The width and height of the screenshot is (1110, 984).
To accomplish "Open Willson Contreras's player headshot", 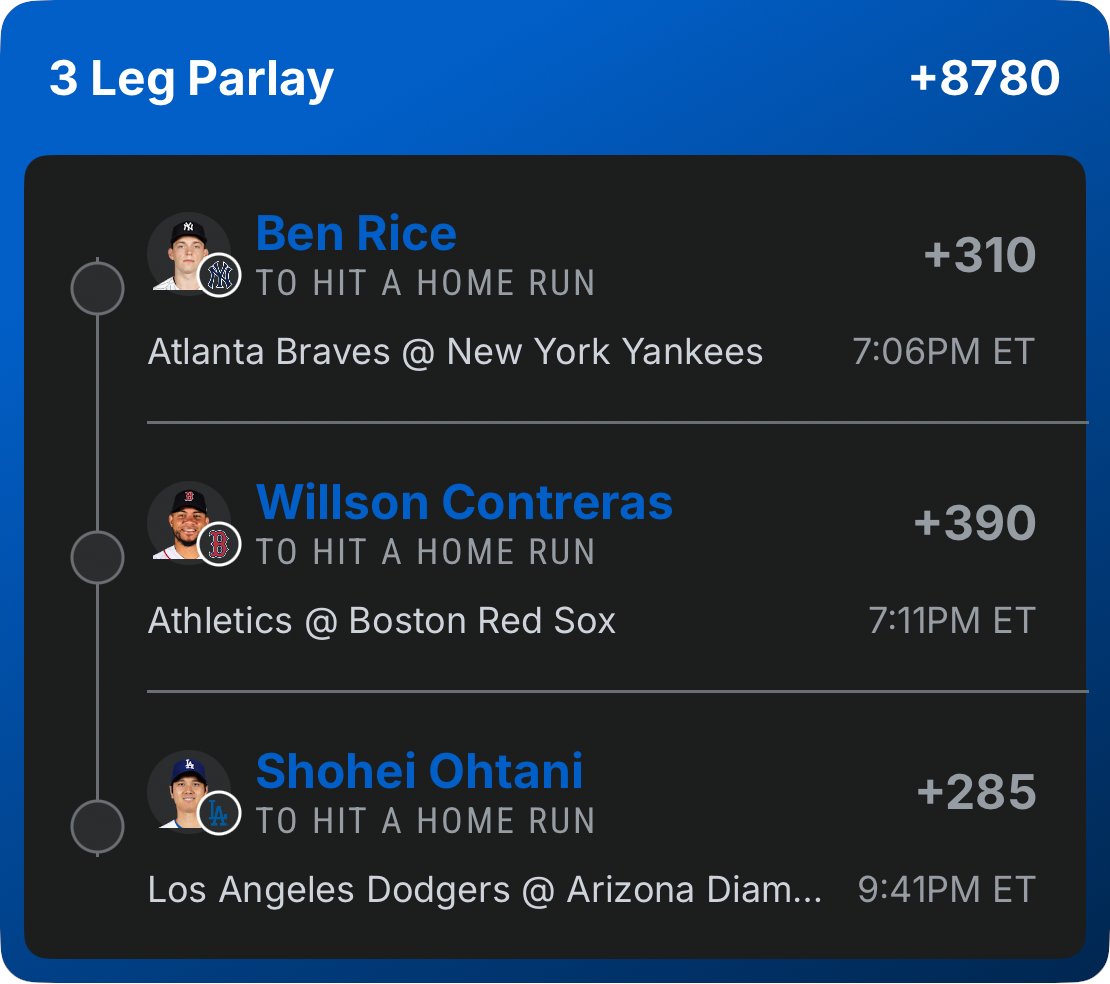I will (x=188, y=522).
